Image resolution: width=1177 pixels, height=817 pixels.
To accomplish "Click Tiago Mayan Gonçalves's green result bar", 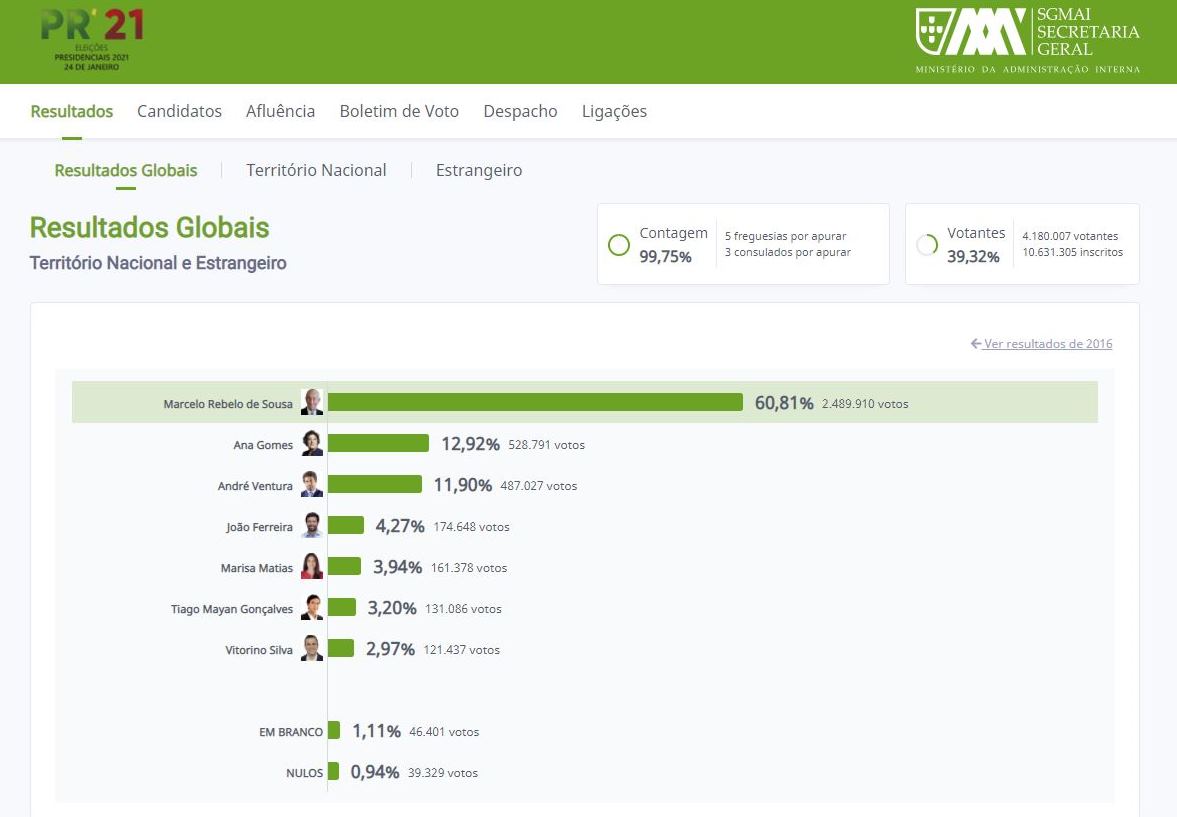I will tap(342, 607).
